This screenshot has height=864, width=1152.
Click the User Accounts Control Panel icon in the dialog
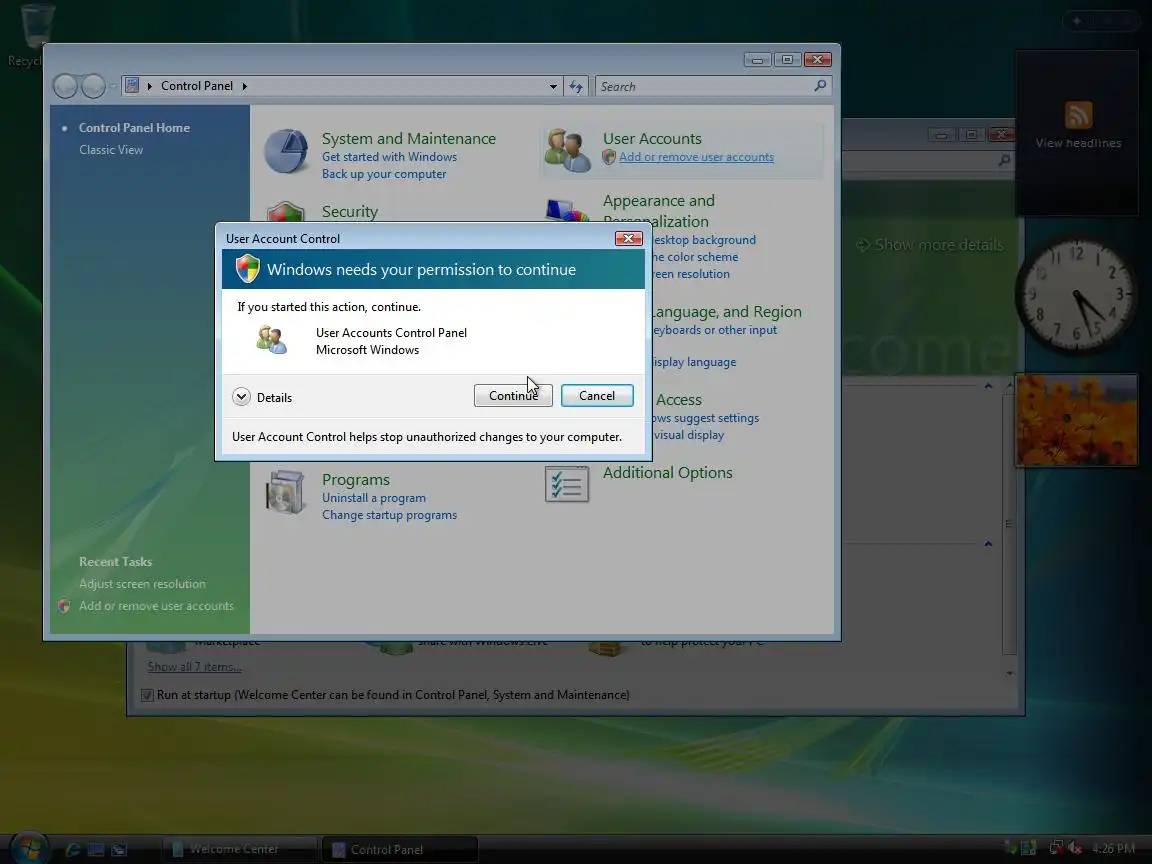coord(272,340)
